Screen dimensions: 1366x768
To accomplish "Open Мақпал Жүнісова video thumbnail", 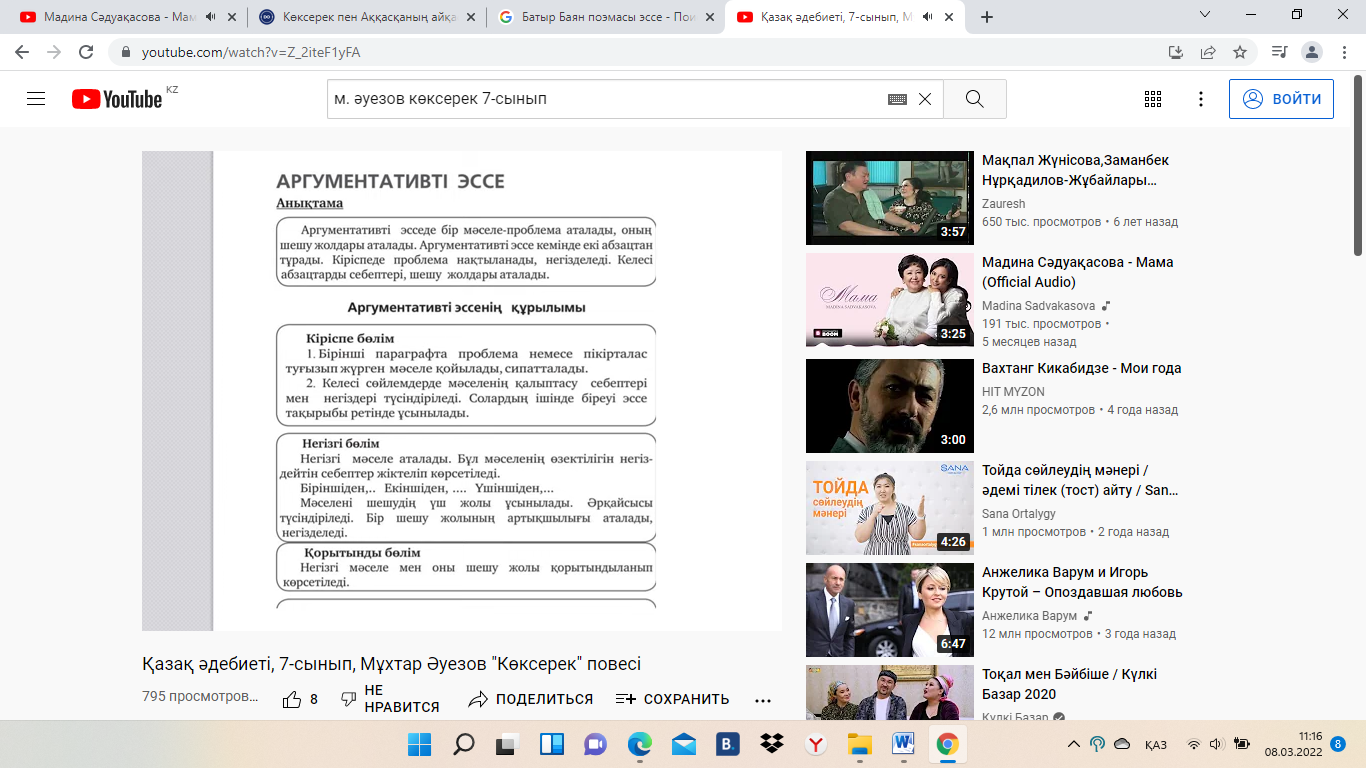I will pyautogui.click(x=890, y=198).
